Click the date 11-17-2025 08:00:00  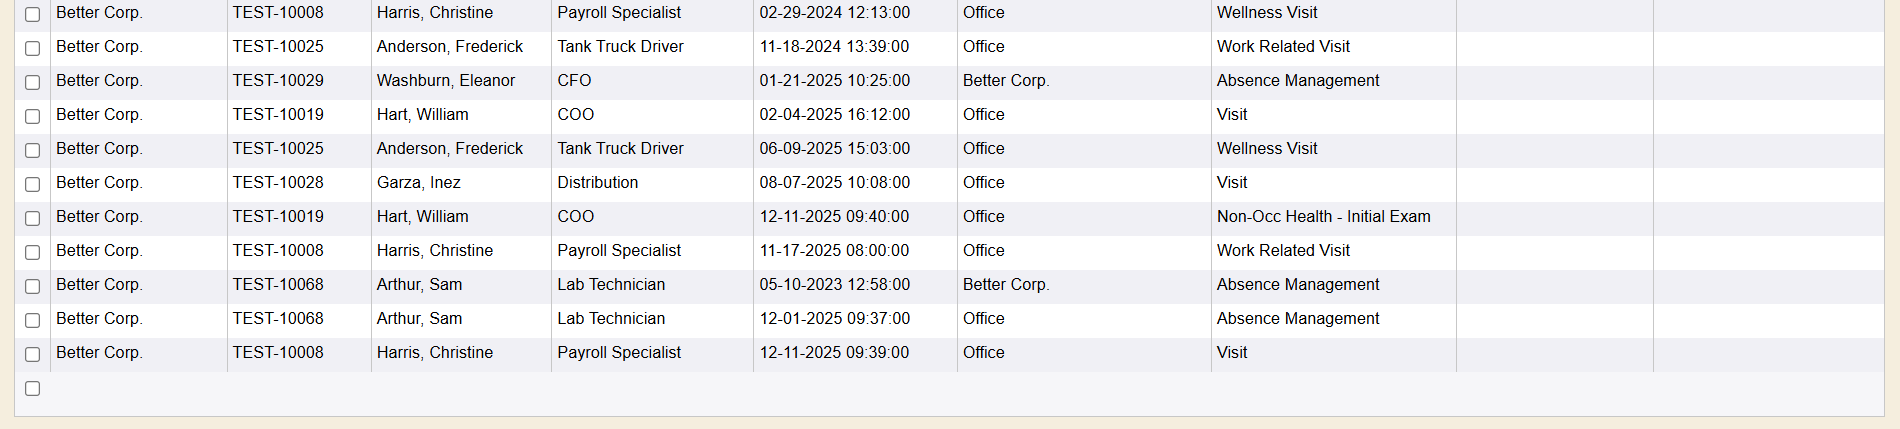834,251
